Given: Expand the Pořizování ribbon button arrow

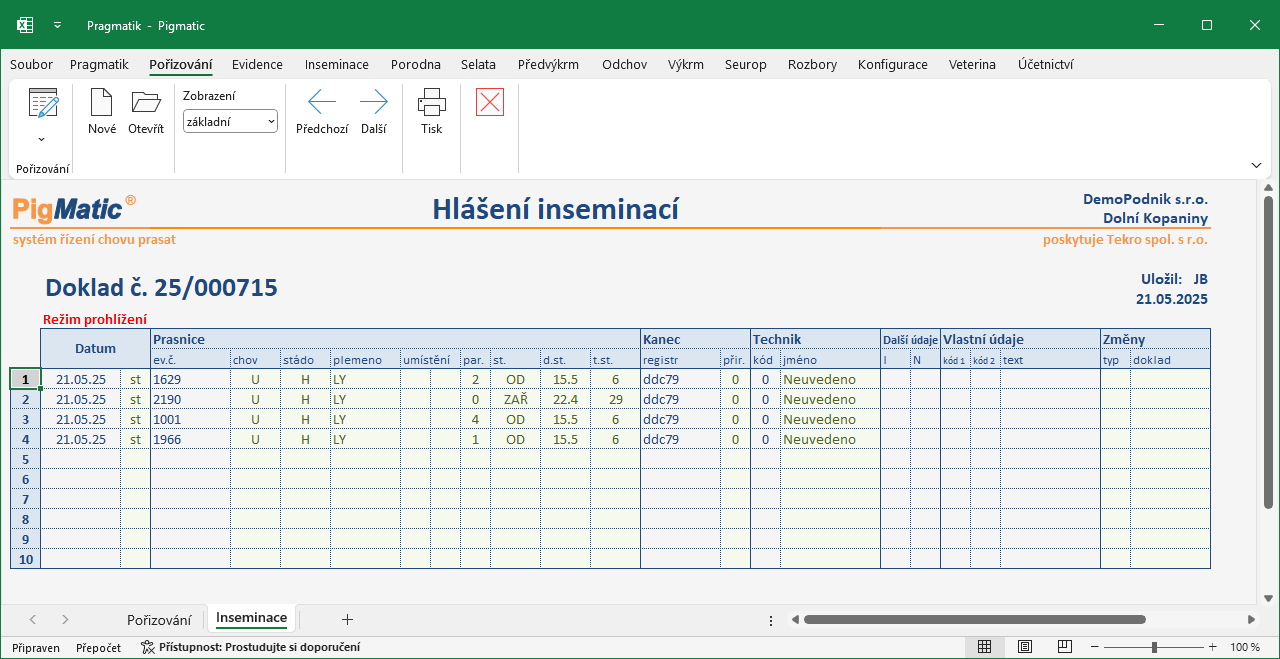Looking at the screenshot, I should (42, 139).
